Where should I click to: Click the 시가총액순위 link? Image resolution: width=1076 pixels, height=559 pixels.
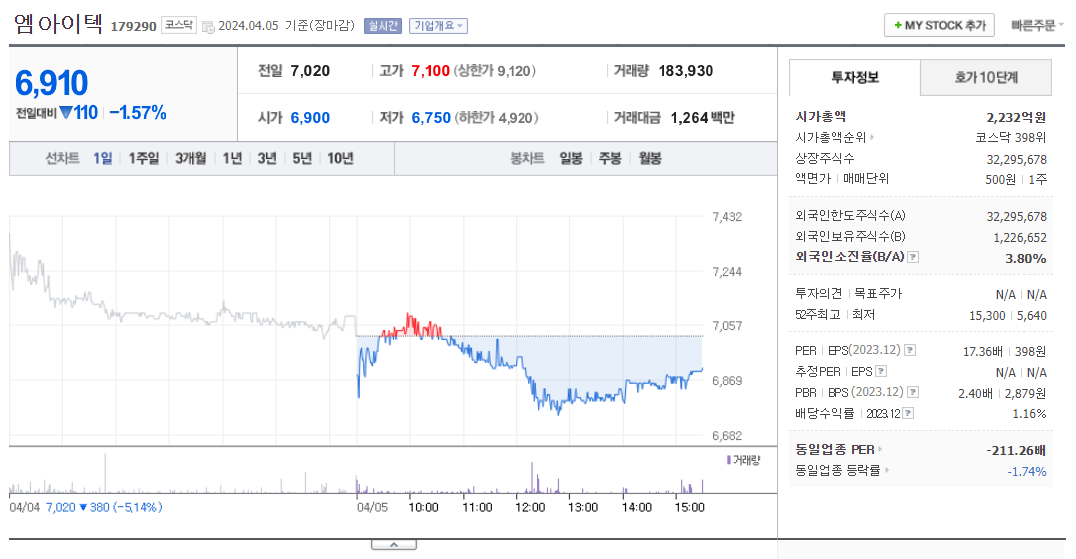coord(831,138)
